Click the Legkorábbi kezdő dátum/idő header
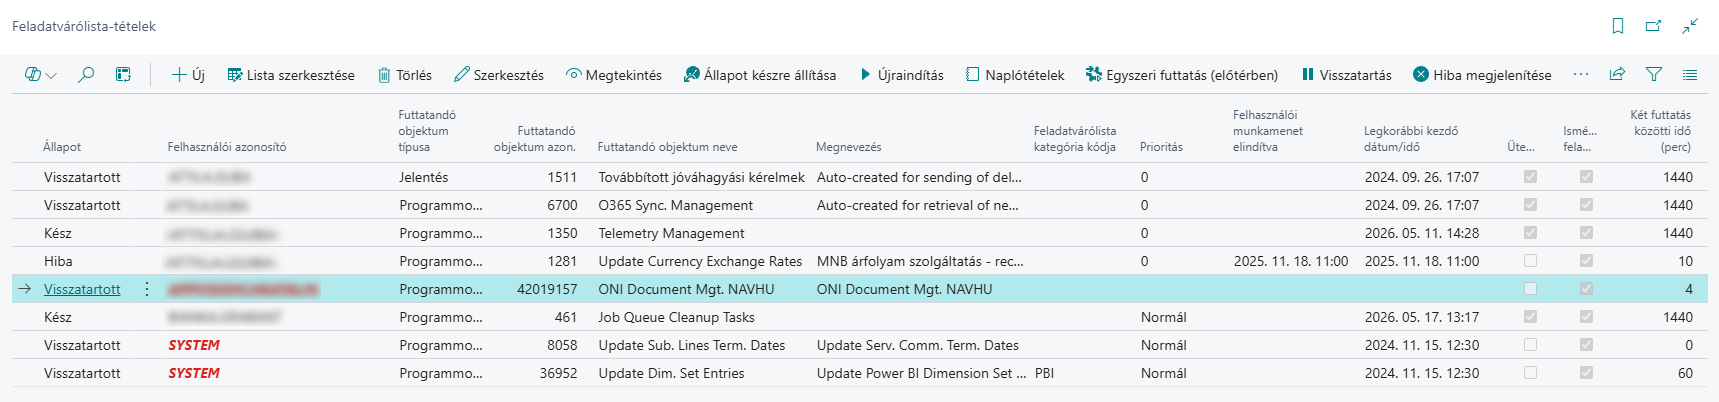Screen dimensions: 1719x402 [1411, 139]
